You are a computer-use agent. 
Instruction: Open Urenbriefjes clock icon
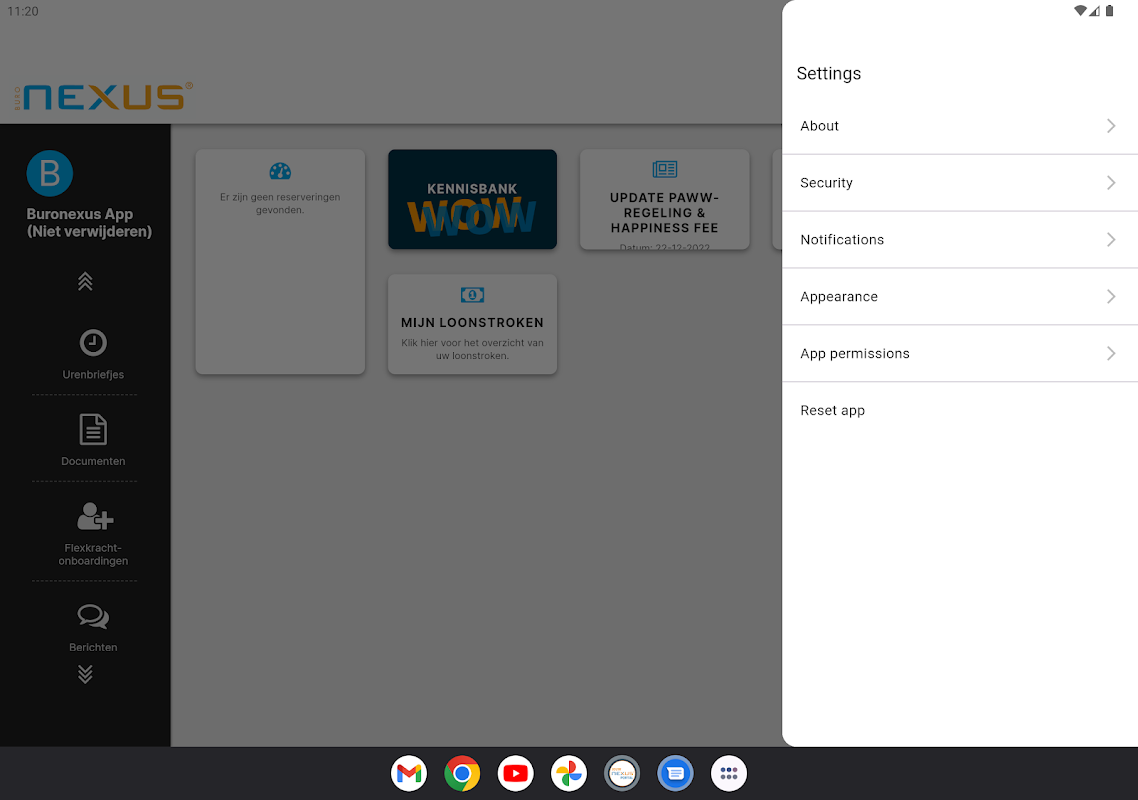point(93,343)
